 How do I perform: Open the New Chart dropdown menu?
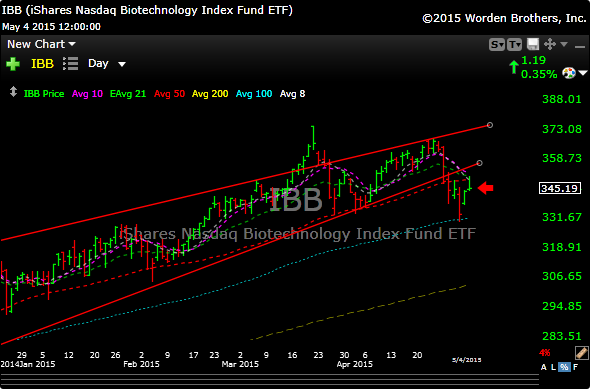(x=41, y=44)
